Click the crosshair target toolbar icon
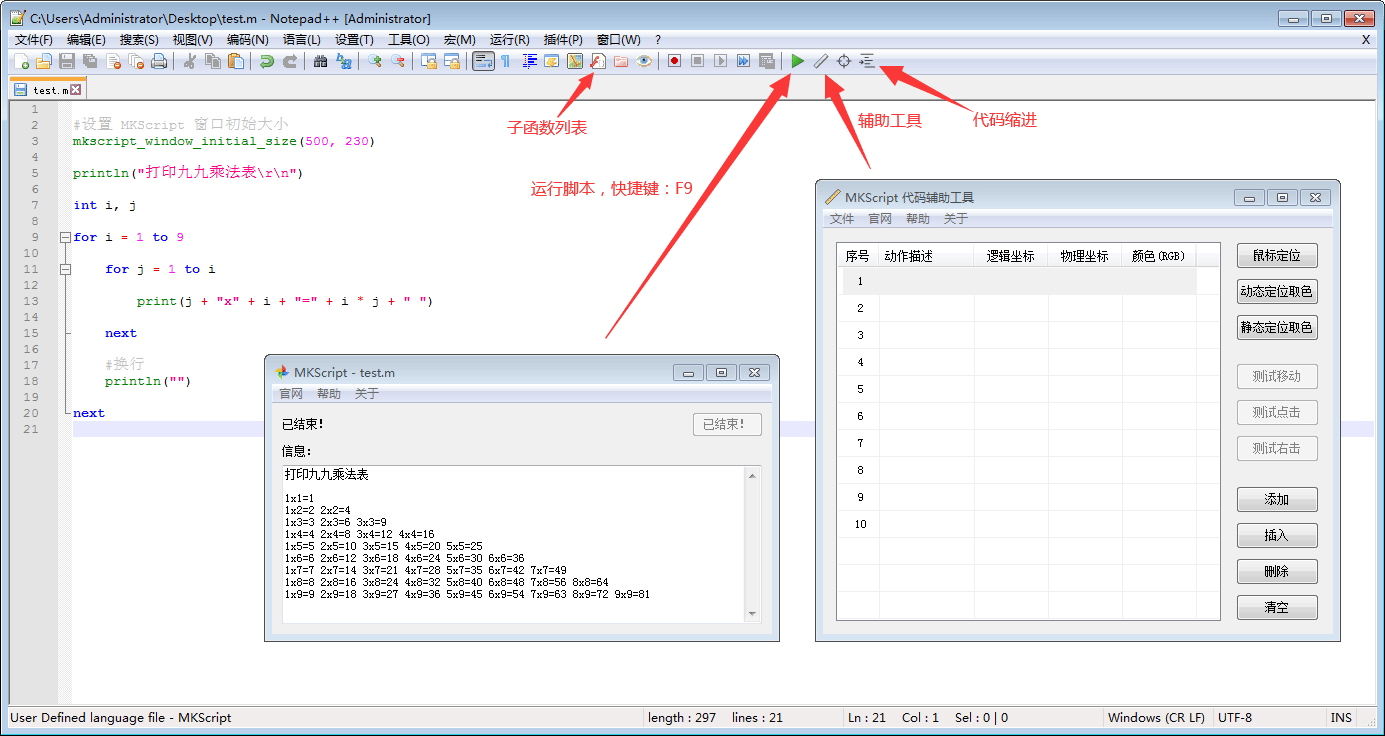Image resolution: width=1385 pixels, height=736 pixels. [843, 61]
